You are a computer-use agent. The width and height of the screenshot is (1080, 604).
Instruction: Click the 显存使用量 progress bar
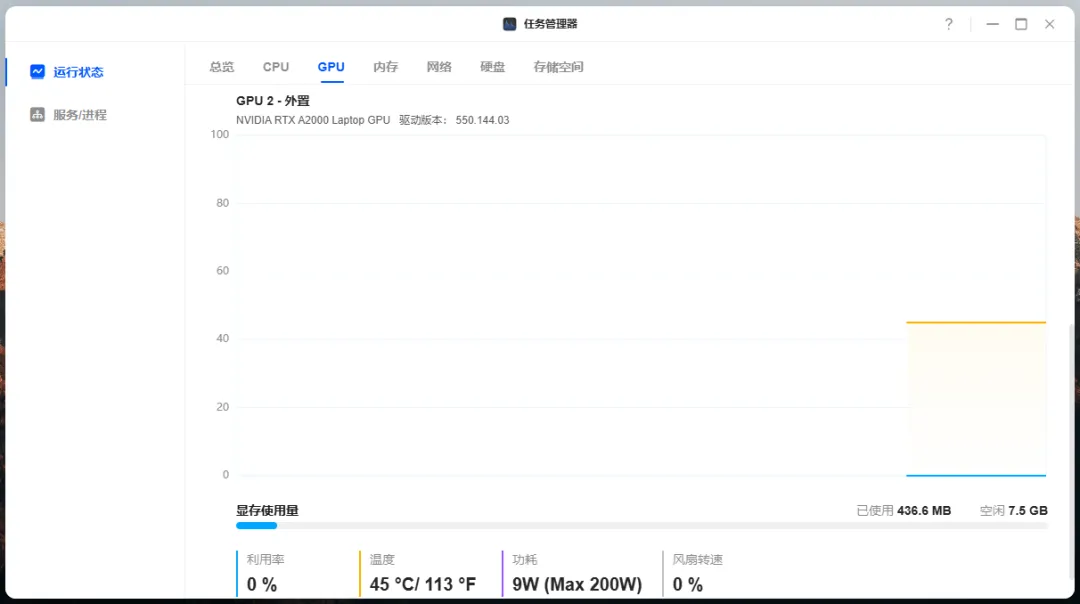(x=642, y=525)
